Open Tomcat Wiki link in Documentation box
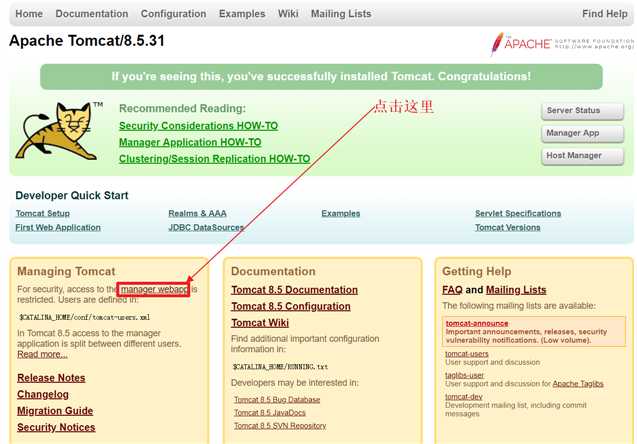 click(x=260, y=323)
